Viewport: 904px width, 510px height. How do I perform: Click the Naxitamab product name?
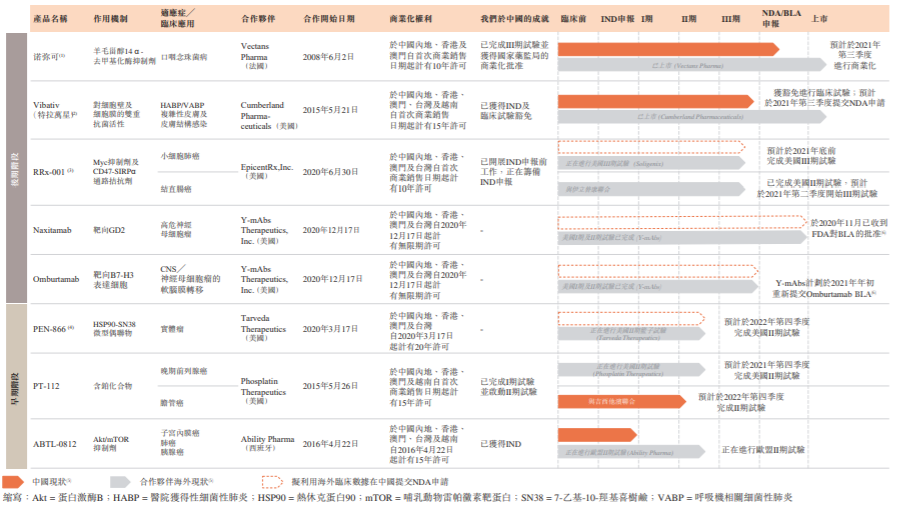[52, 230]
